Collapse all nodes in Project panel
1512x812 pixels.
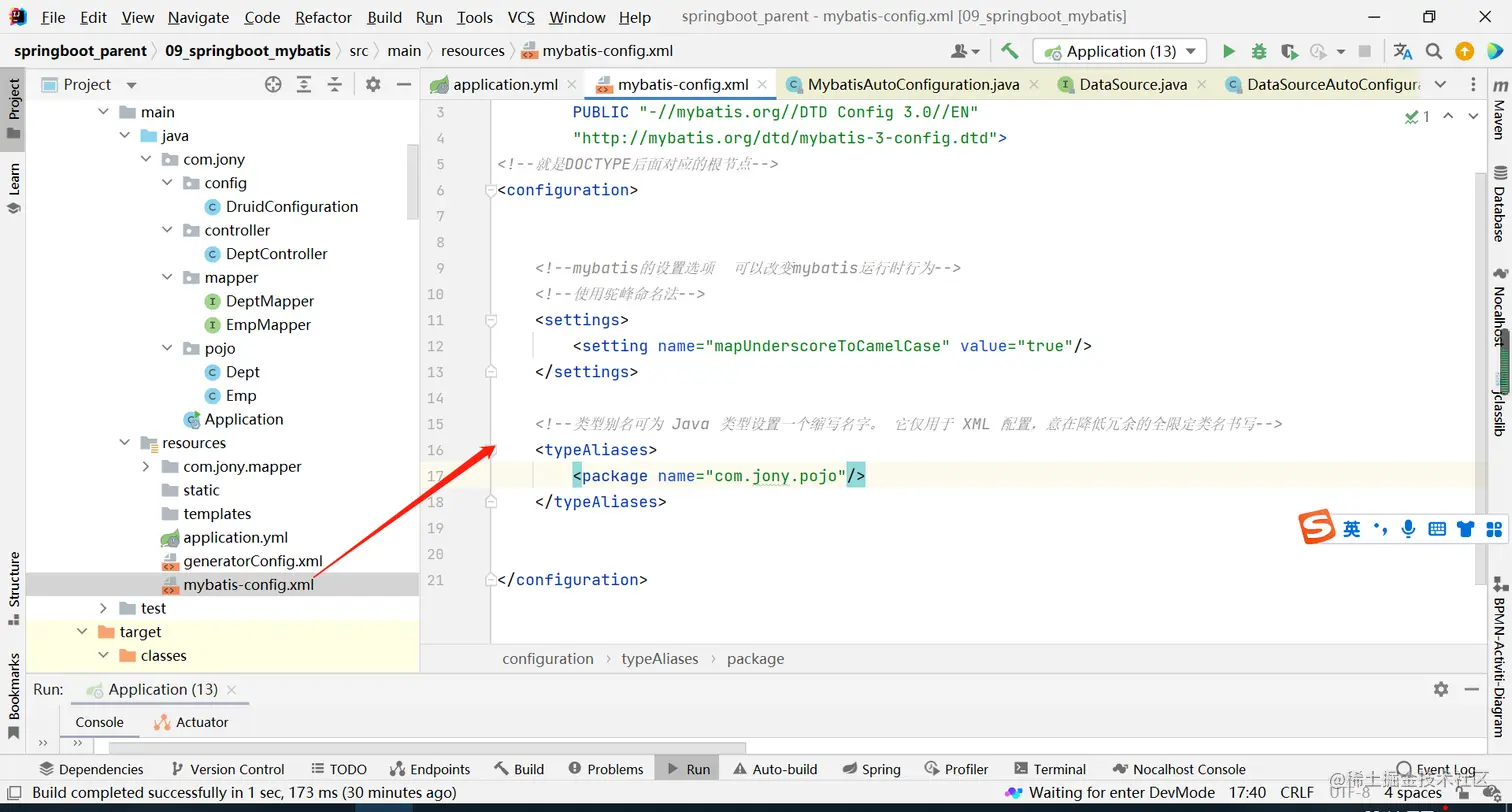pos(335,85)
